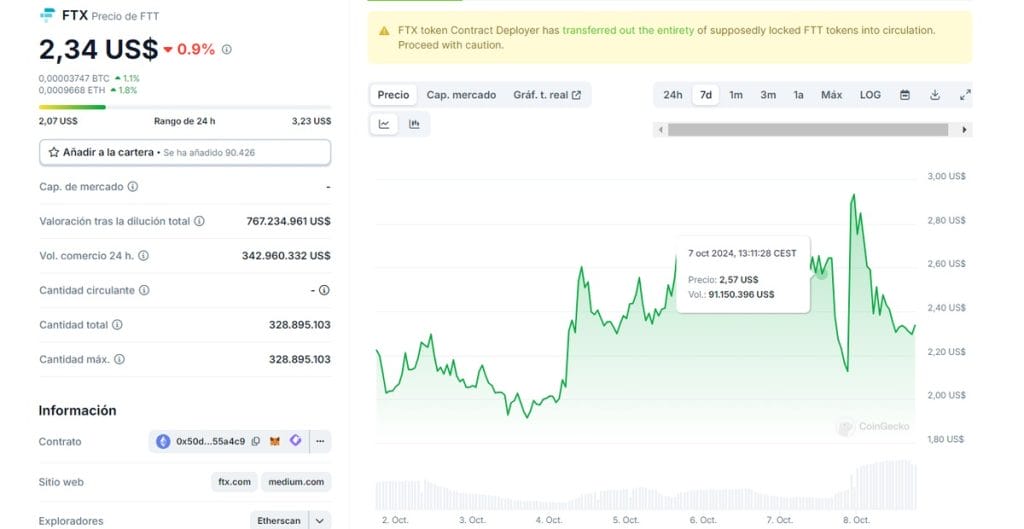
Task: Switch to Cap. mercado tab
Action: tap(461, 95)
